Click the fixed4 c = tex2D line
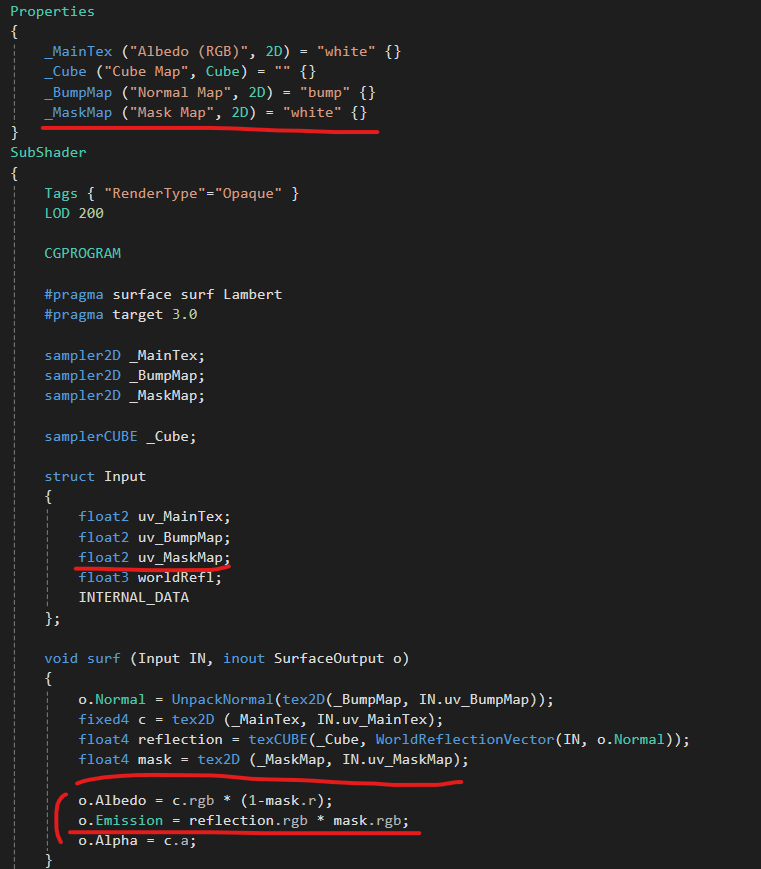The width and height of the screenshot is (761, 869). tap(261, 719)
